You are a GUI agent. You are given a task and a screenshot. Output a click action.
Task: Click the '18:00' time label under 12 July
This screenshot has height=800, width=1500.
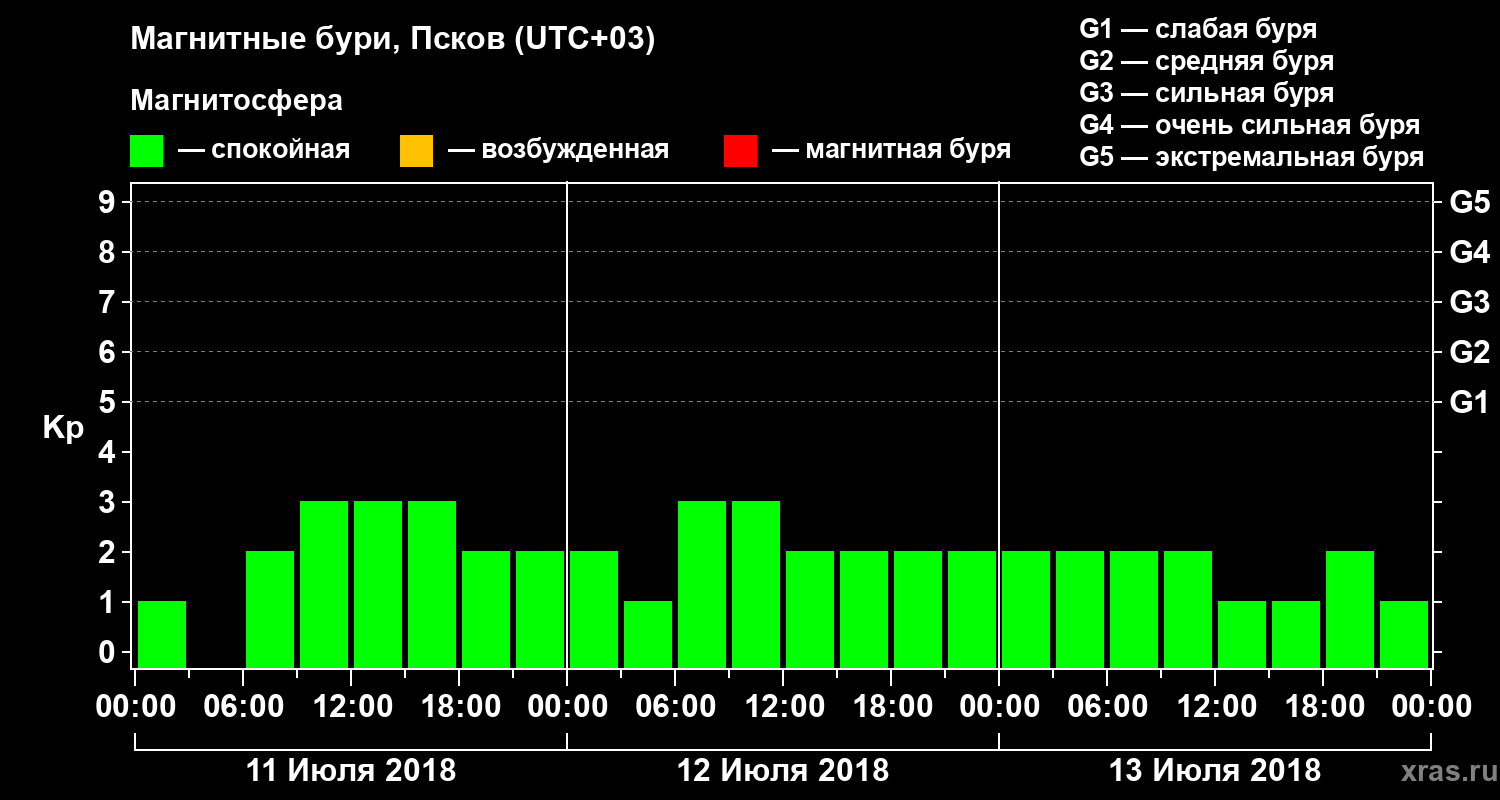point(892,706)
